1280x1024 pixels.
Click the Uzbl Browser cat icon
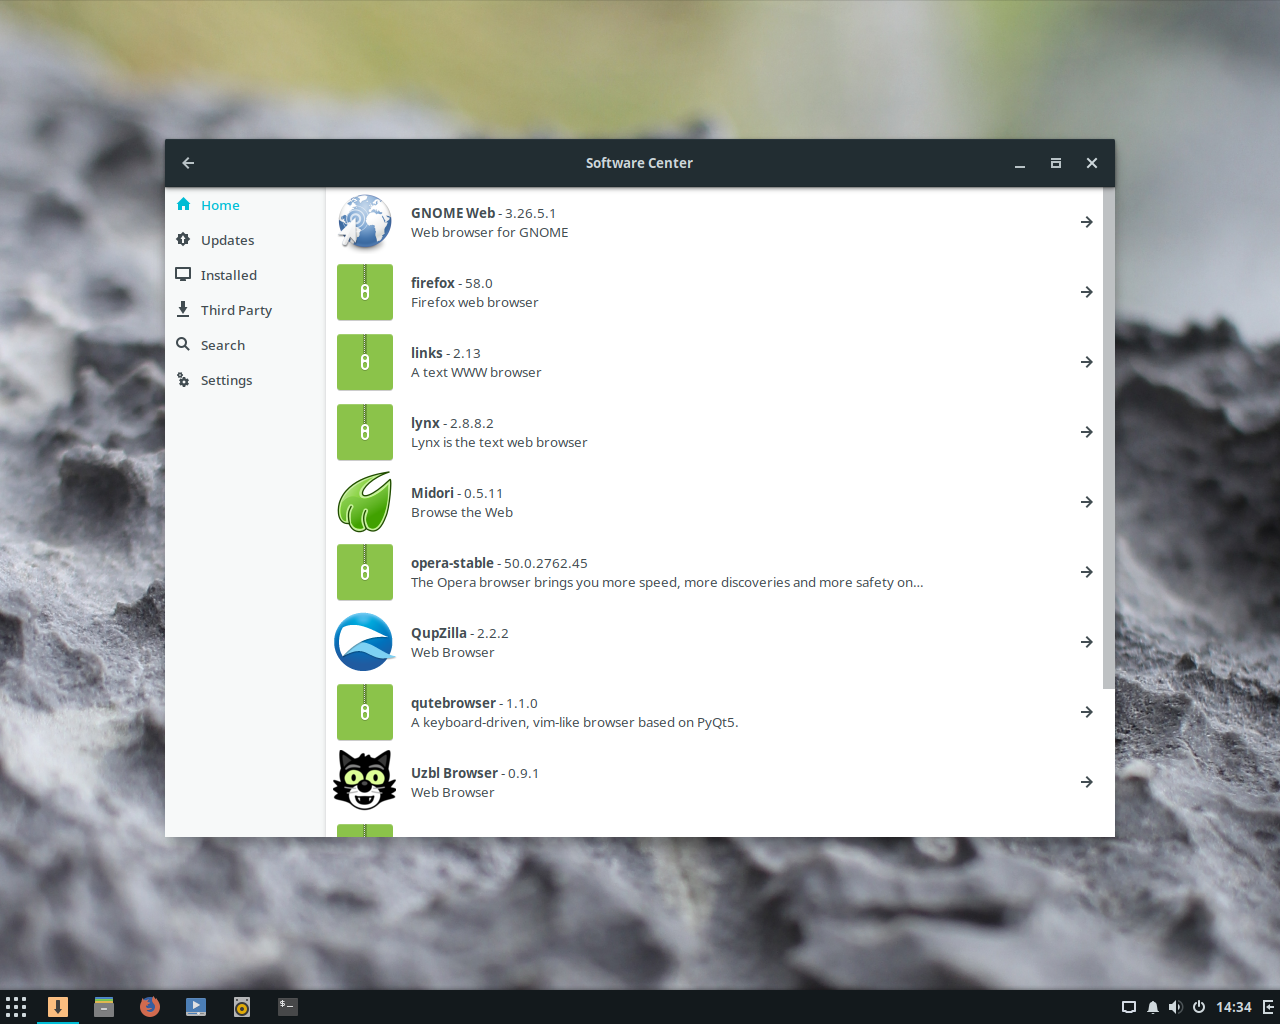tap(365, 780)
